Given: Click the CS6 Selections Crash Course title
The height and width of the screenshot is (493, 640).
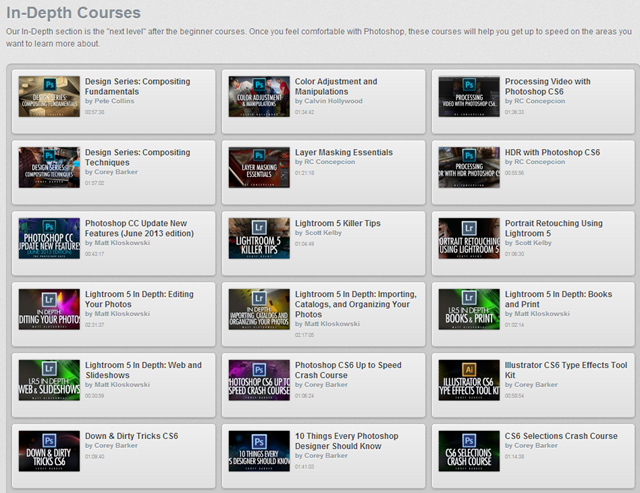Looking at the screenshot, I should [561, 436].
